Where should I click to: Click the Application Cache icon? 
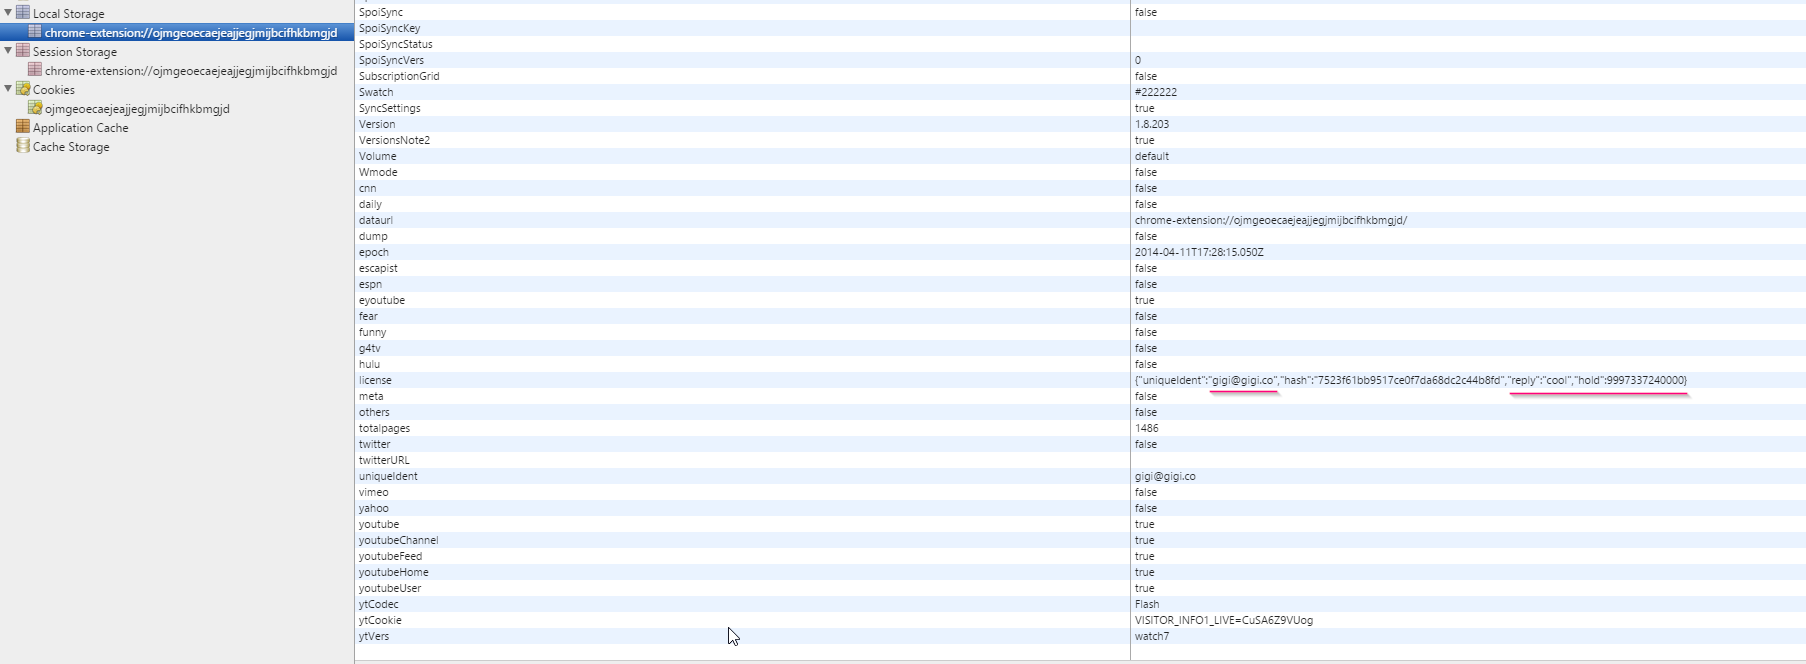point(23,126)
